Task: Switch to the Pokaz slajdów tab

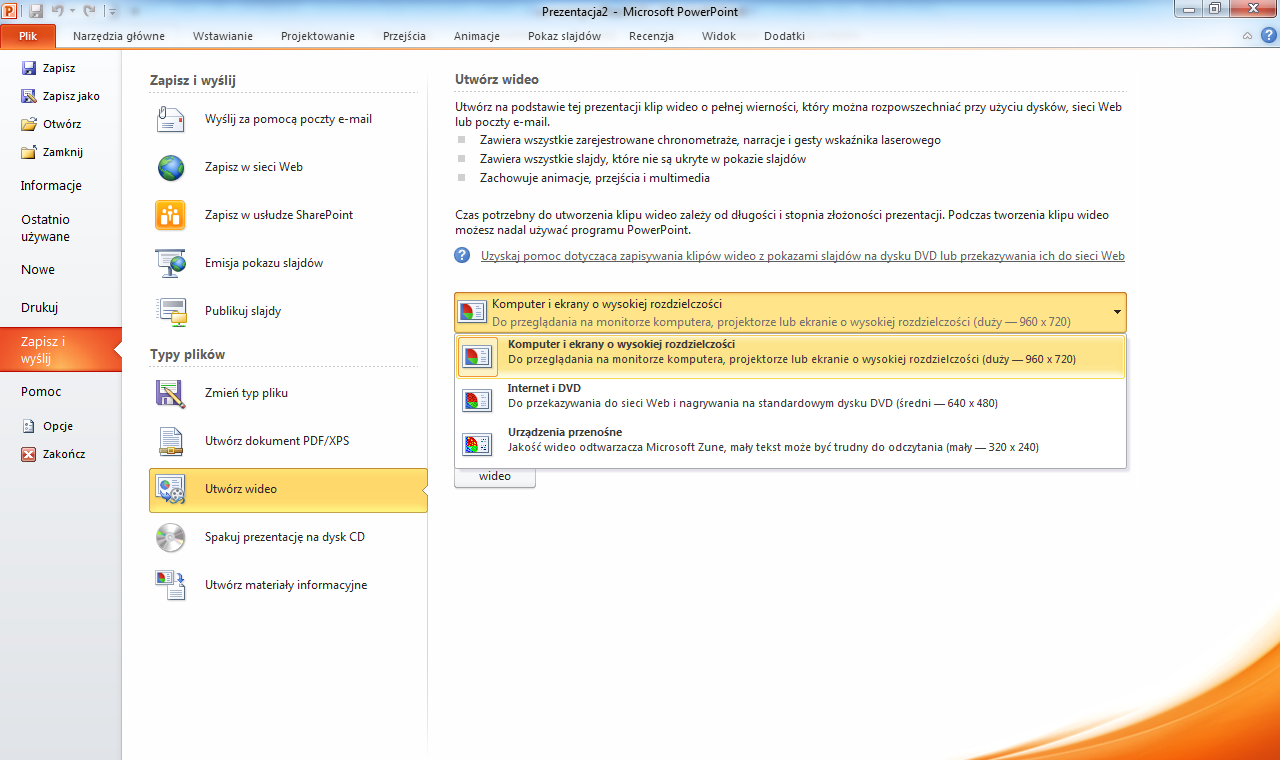Action: coord(565,36)
